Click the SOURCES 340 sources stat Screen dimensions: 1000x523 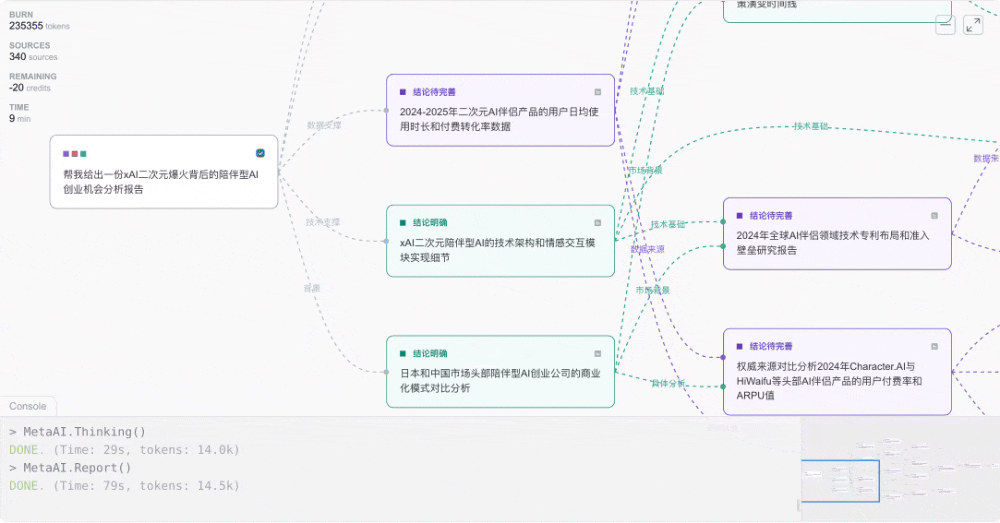(33, 51)
